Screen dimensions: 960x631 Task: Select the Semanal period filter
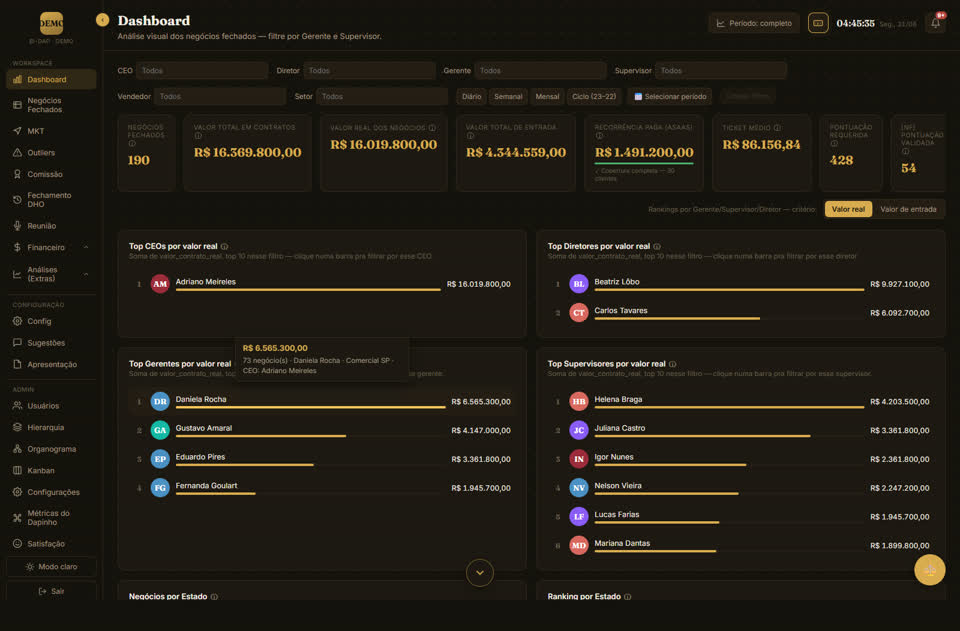[508, 97]
